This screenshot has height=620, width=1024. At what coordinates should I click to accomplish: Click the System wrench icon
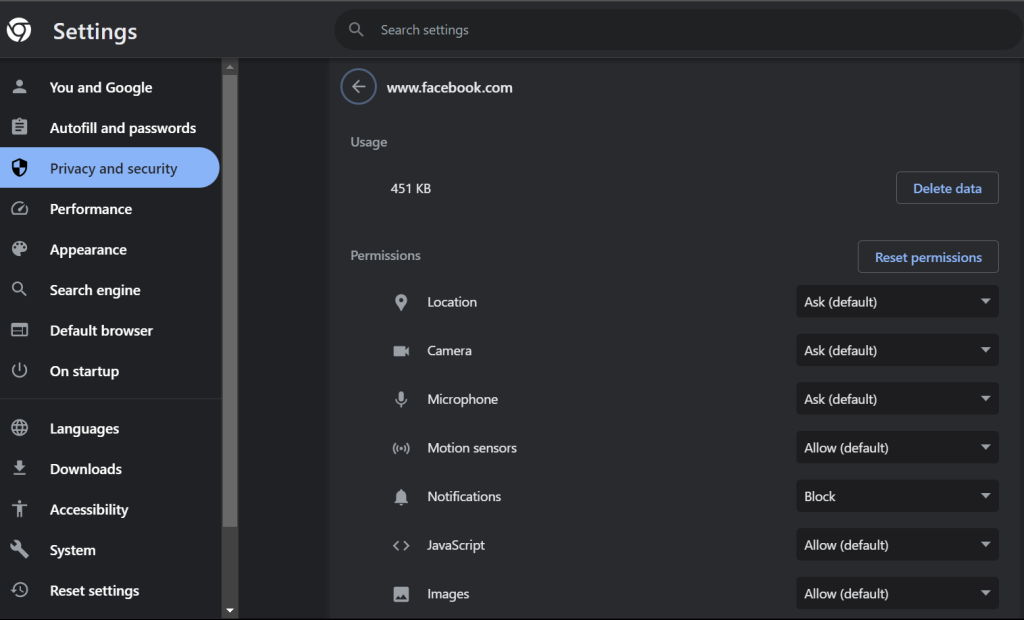tap(20, 549)
